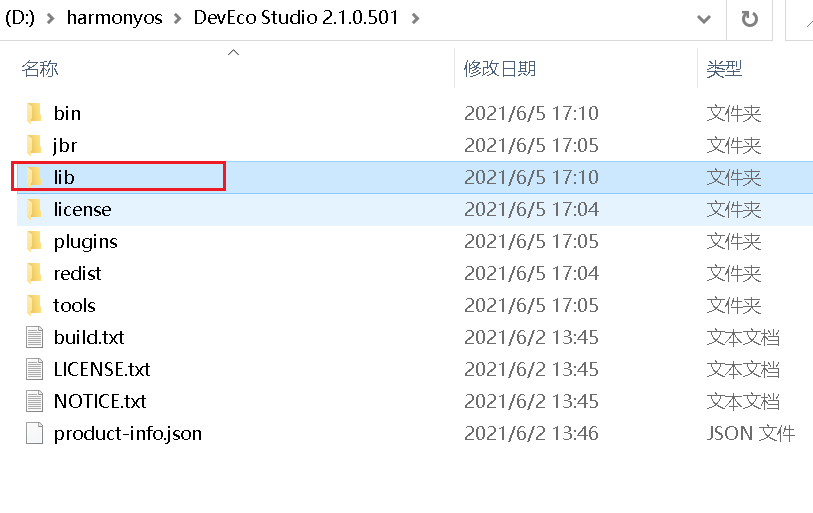Refresh the current folder view

point(749,18)
